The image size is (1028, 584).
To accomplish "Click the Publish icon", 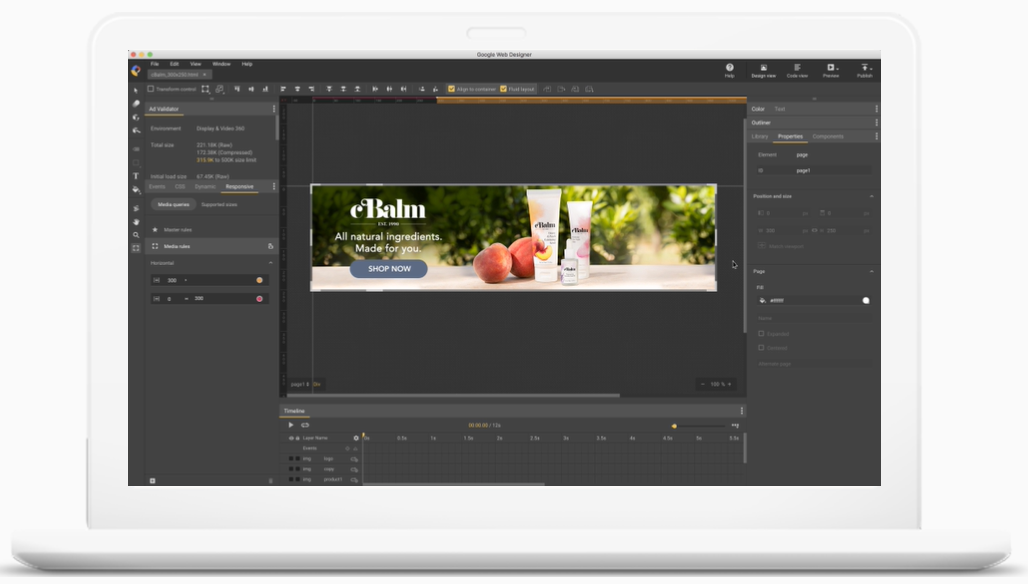I will coord(865,70).
